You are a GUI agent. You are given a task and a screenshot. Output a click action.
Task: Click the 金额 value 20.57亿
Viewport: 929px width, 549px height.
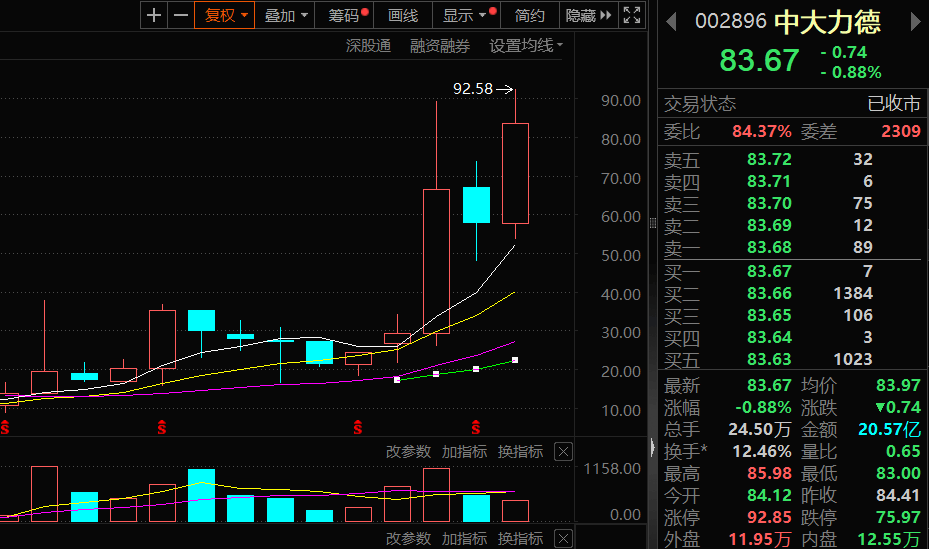[889, 429]
